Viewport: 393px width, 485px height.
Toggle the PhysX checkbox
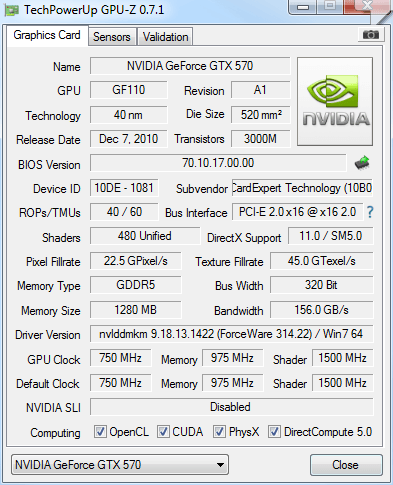(219, 431)
